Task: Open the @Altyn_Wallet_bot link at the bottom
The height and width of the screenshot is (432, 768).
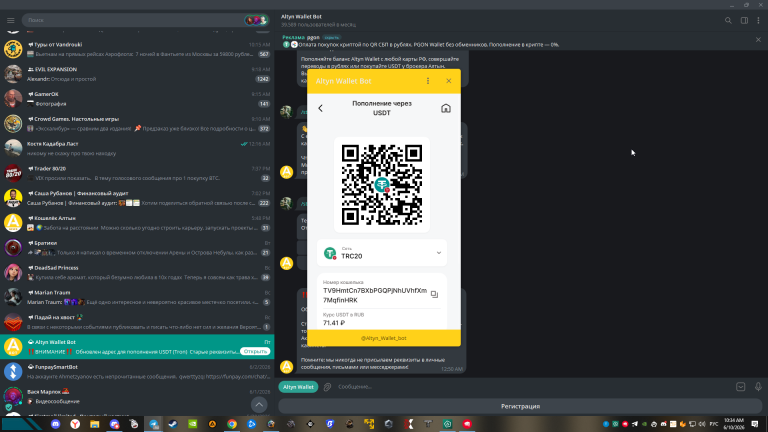Action: (384, 338)
